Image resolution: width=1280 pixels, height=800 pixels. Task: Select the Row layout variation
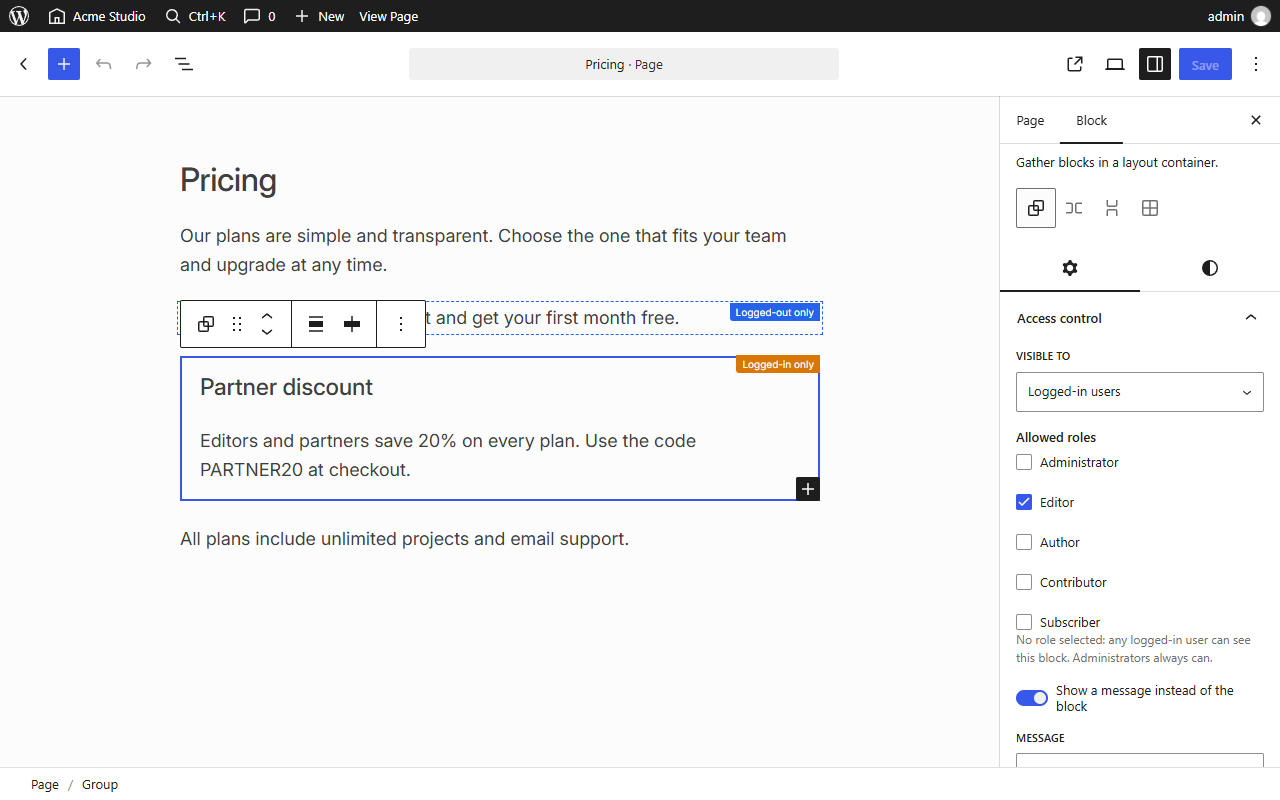pos(1074,208)
